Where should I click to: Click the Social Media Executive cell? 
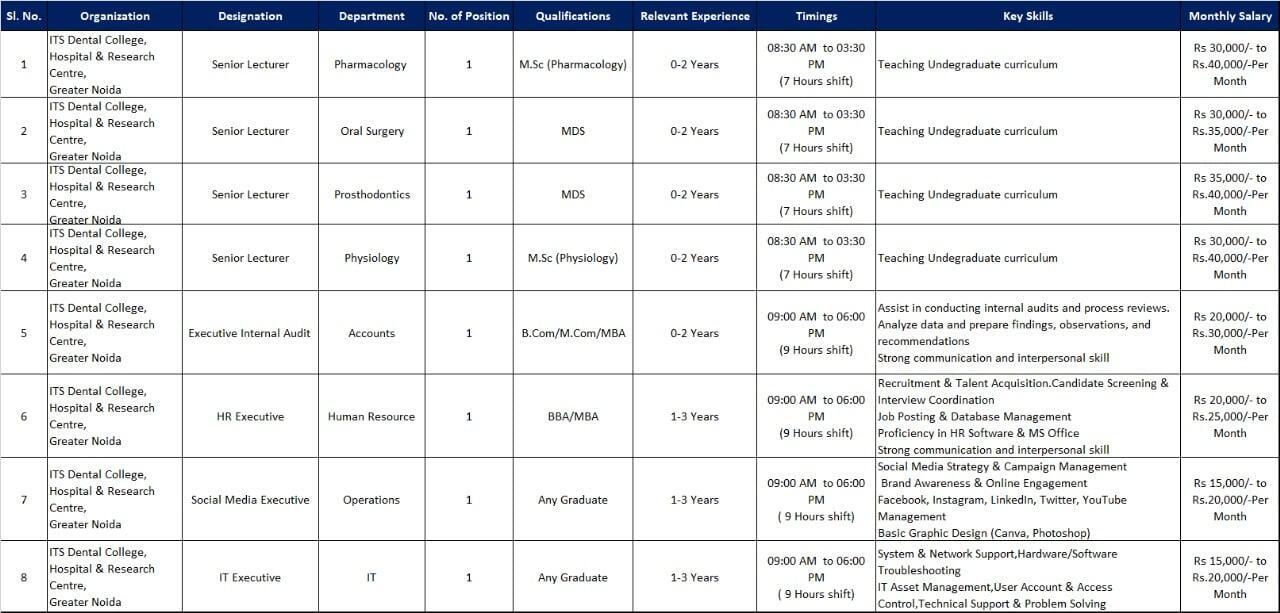pyautogui.click(x=250, y=500)
